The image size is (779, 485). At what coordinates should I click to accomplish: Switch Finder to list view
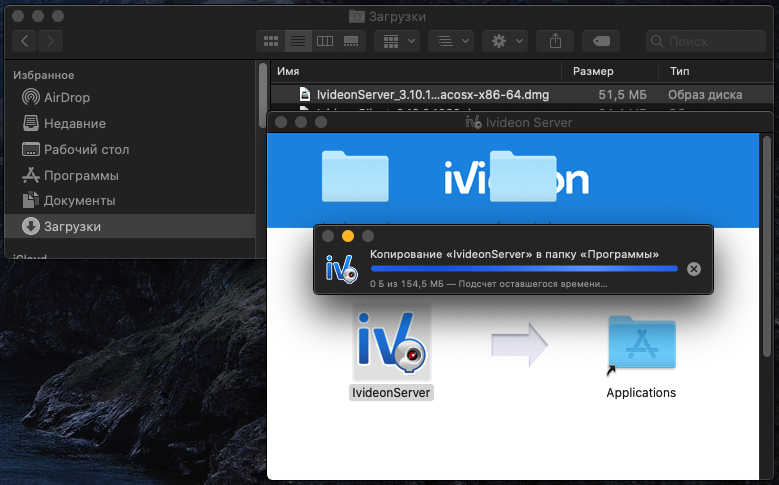298,41
